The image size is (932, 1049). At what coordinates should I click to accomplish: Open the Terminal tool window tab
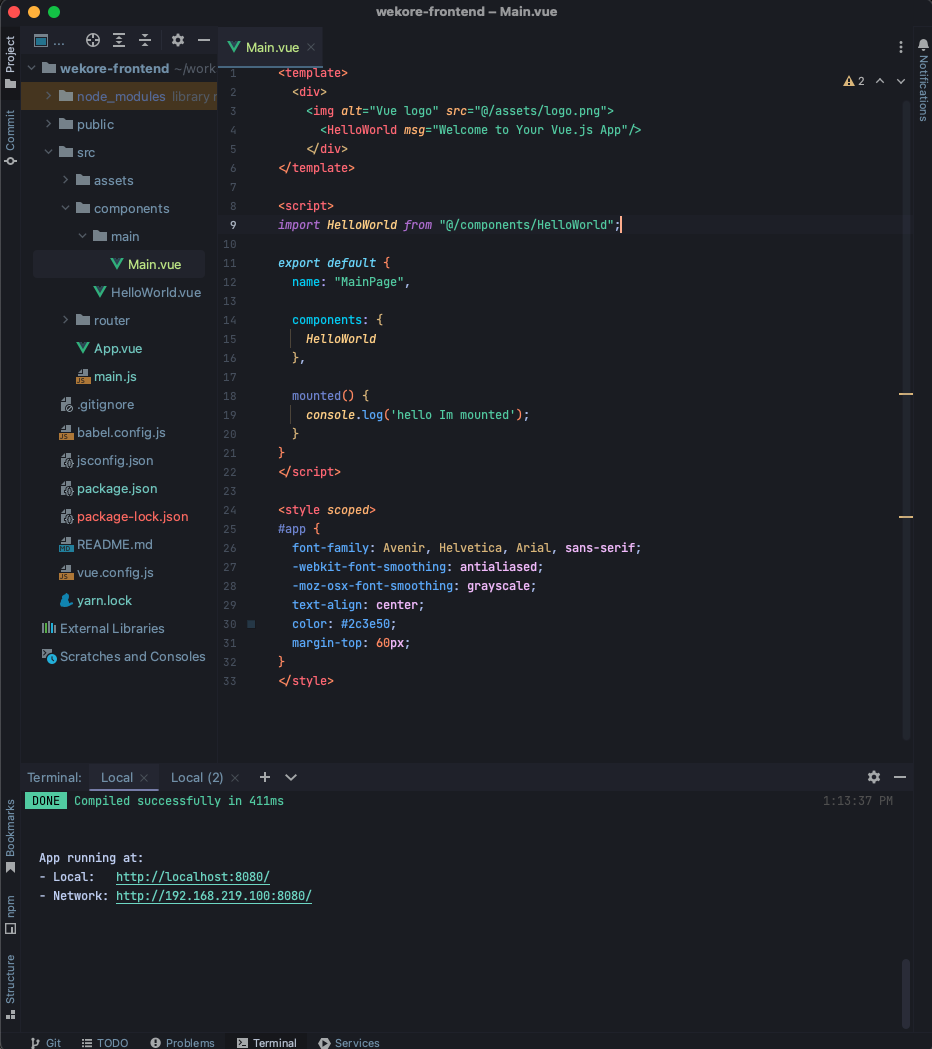tap(267, 1042)
